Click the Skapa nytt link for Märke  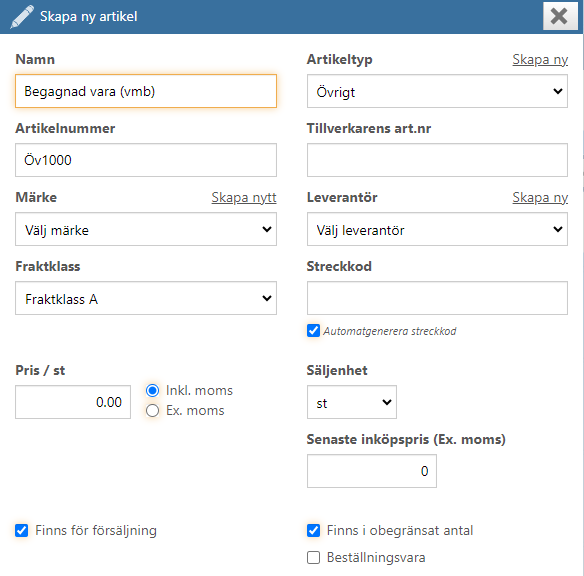(244, 197)
